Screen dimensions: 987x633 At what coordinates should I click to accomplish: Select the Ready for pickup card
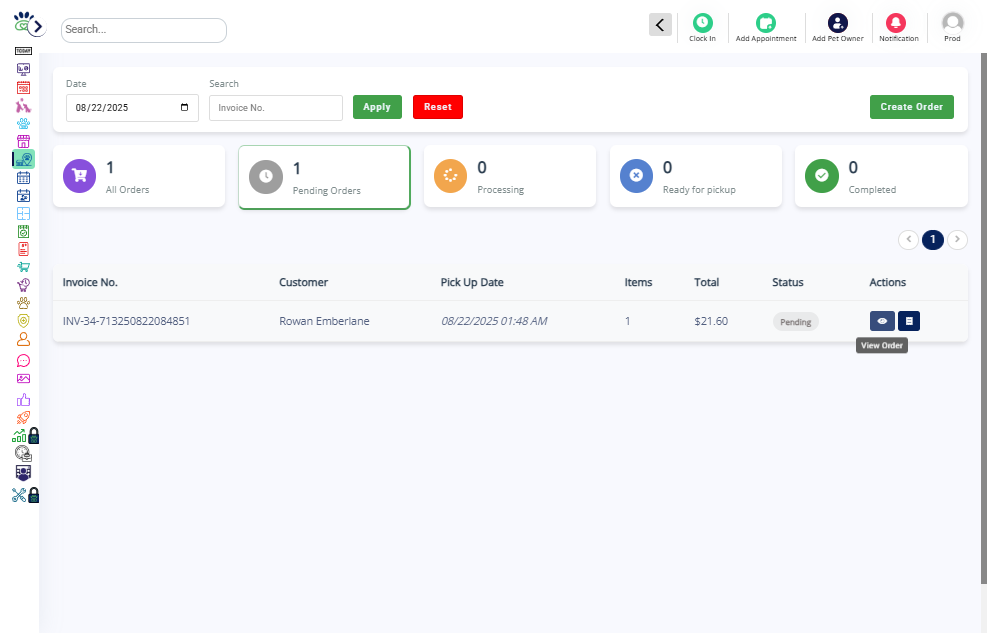click(x=696, y=176)
